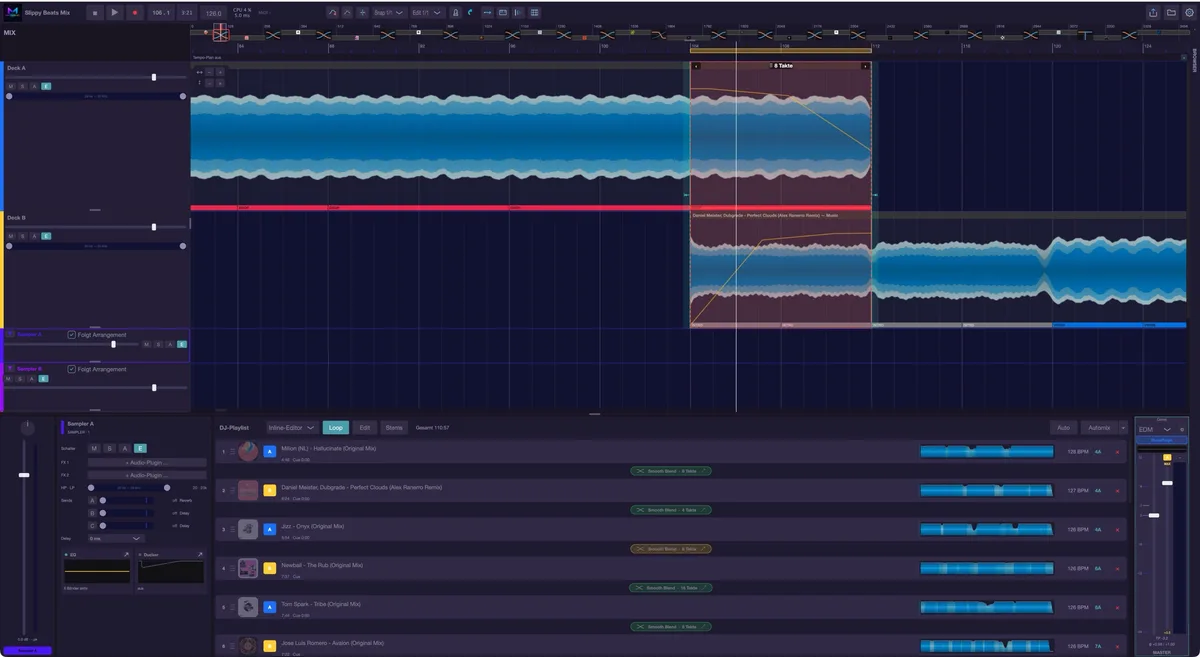Remove Million Hallucinate track with red x

(1117, 452)
